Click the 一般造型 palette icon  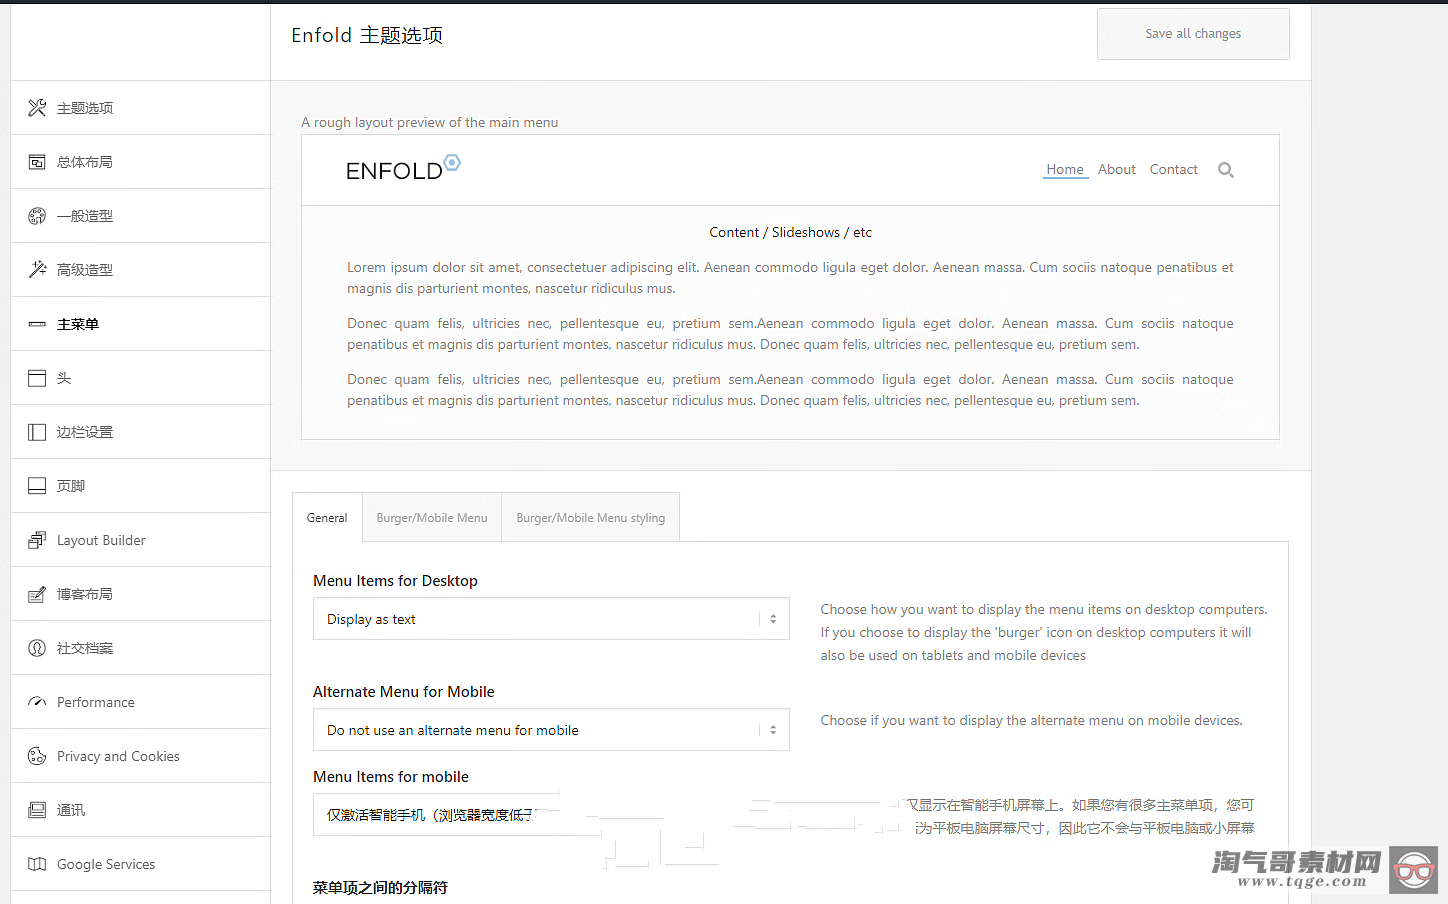[37, 216]
